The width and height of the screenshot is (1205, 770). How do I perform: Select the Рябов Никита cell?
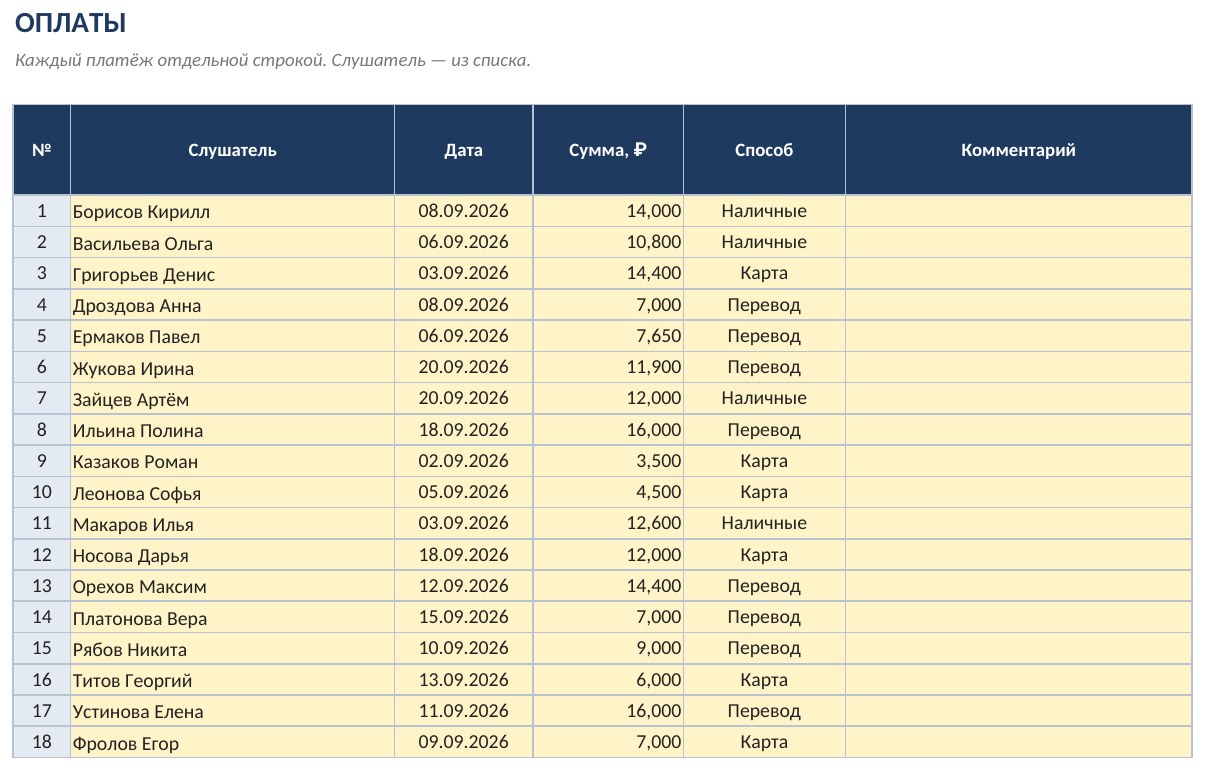pos(232,649)
